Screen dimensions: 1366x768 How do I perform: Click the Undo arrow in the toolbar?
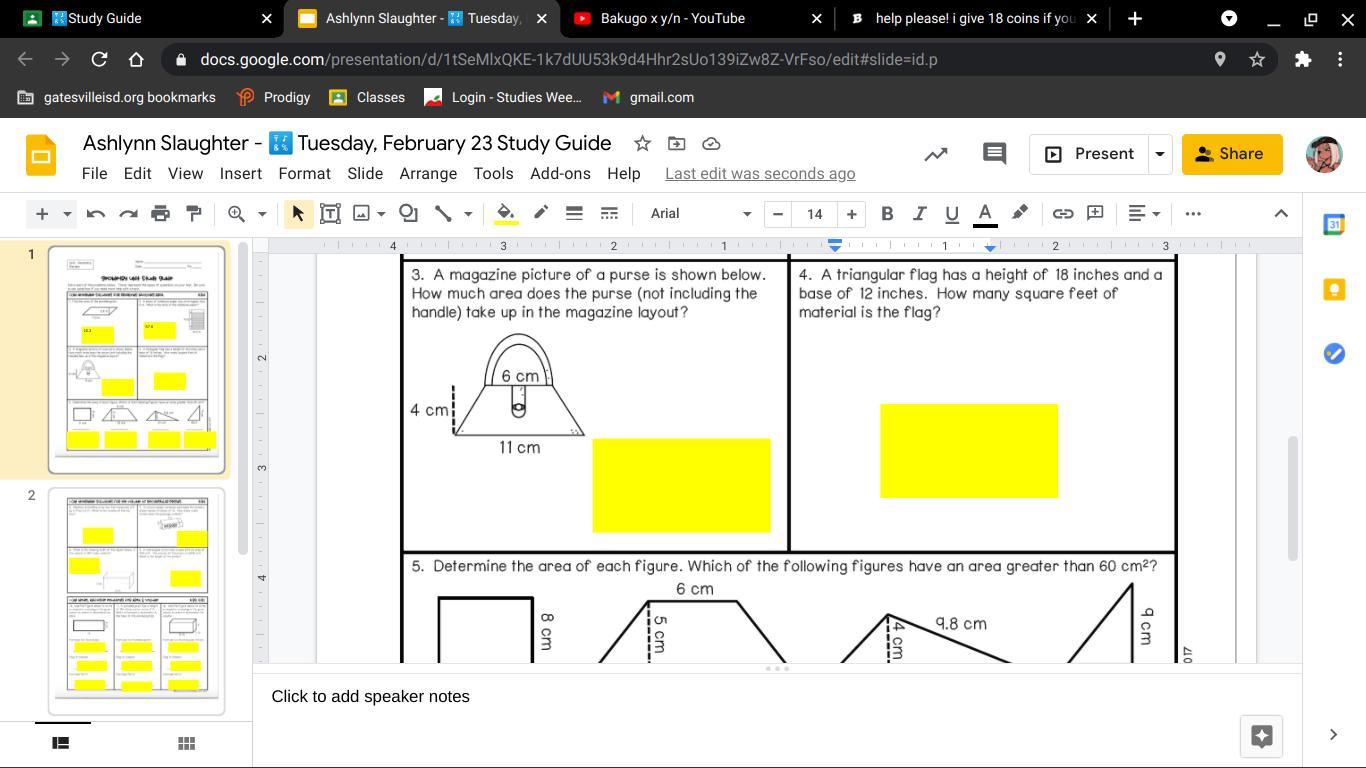click(x=96, y=213)
